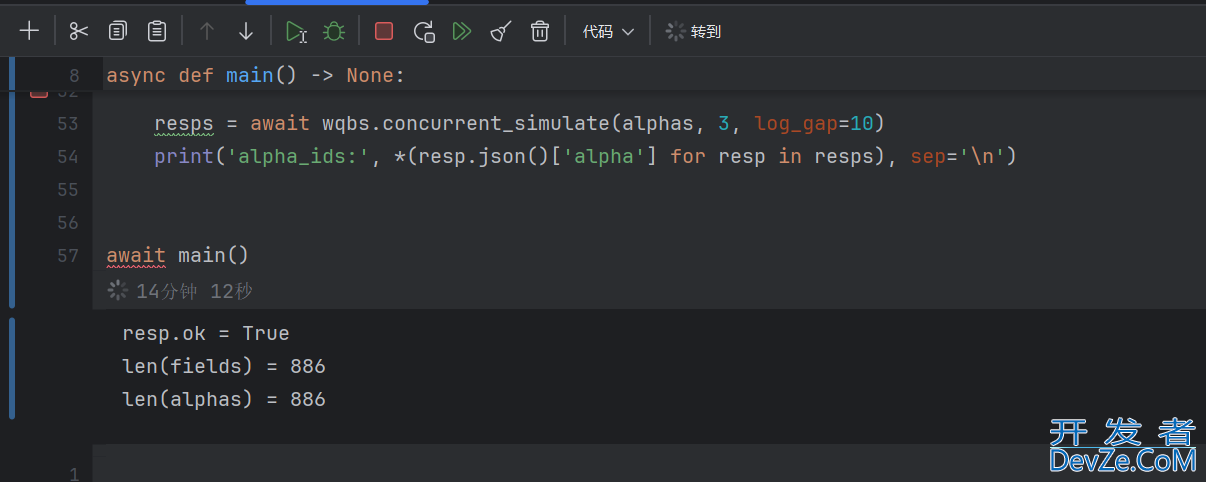Click the log_gap=10 argument

814,124
